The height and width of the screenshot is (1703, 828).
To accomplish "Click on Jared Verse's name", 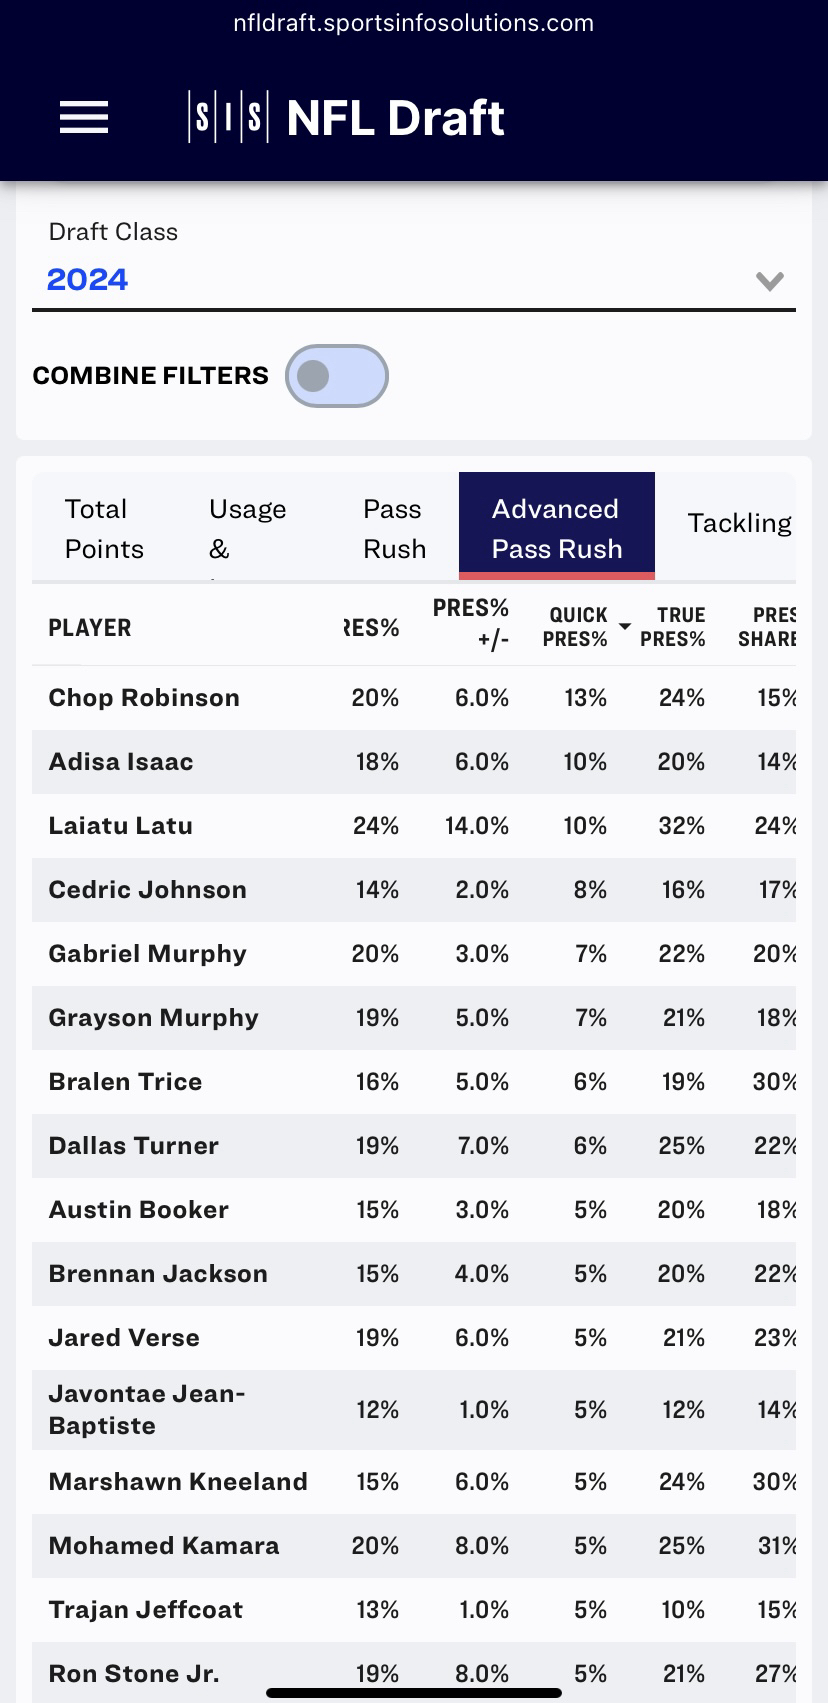I will click(x=124, y=1338).
